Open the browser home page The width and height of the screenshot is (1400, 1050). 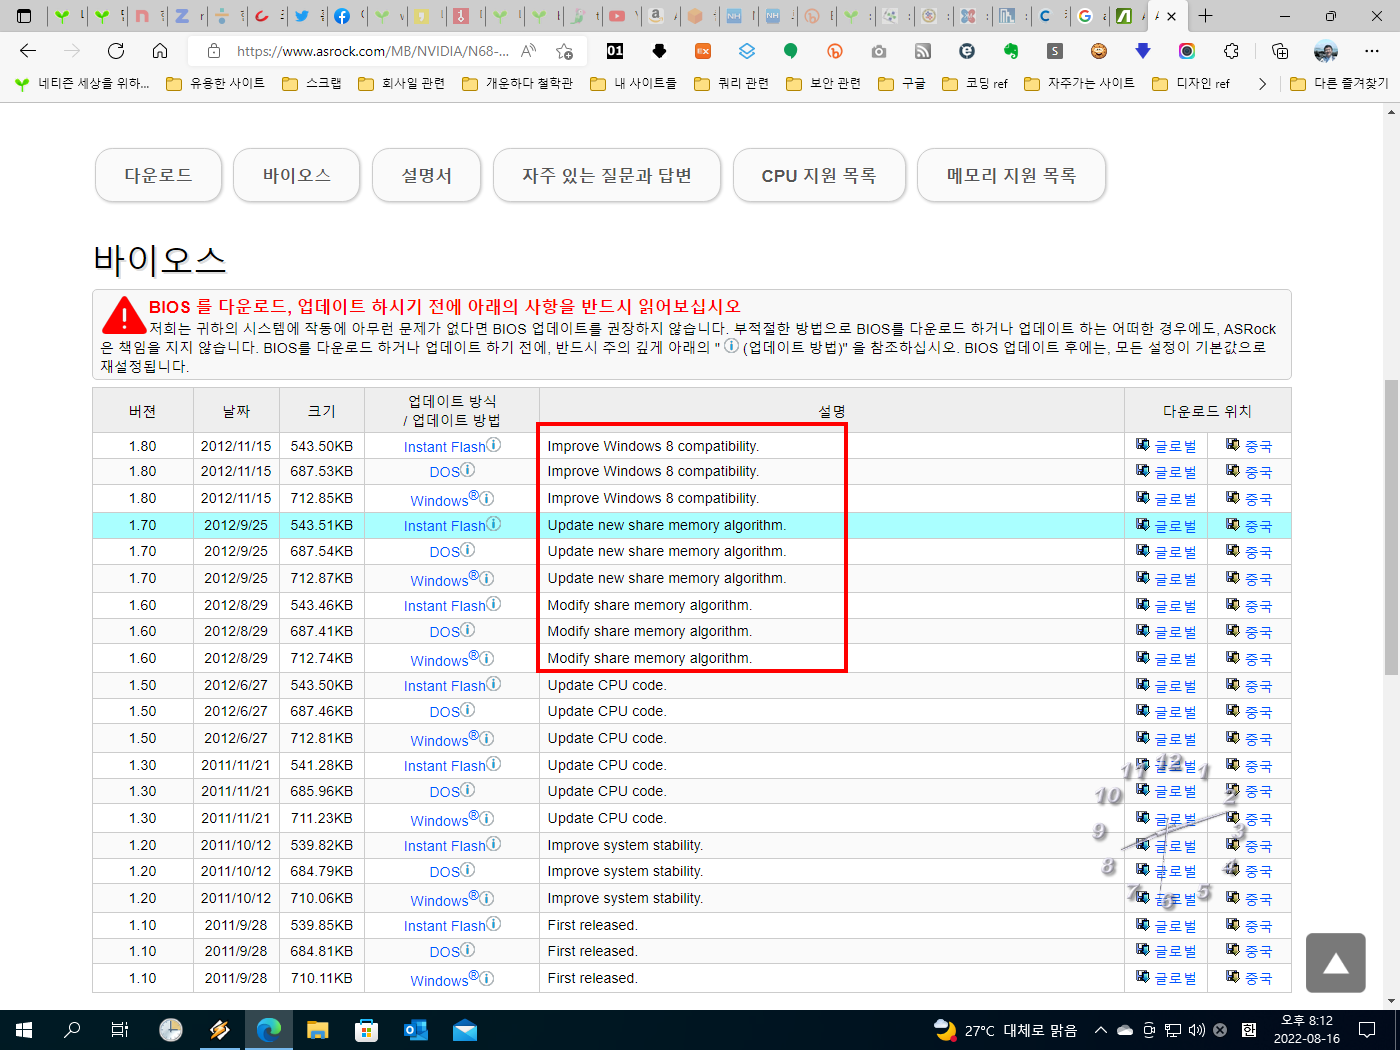pos(160,51)
